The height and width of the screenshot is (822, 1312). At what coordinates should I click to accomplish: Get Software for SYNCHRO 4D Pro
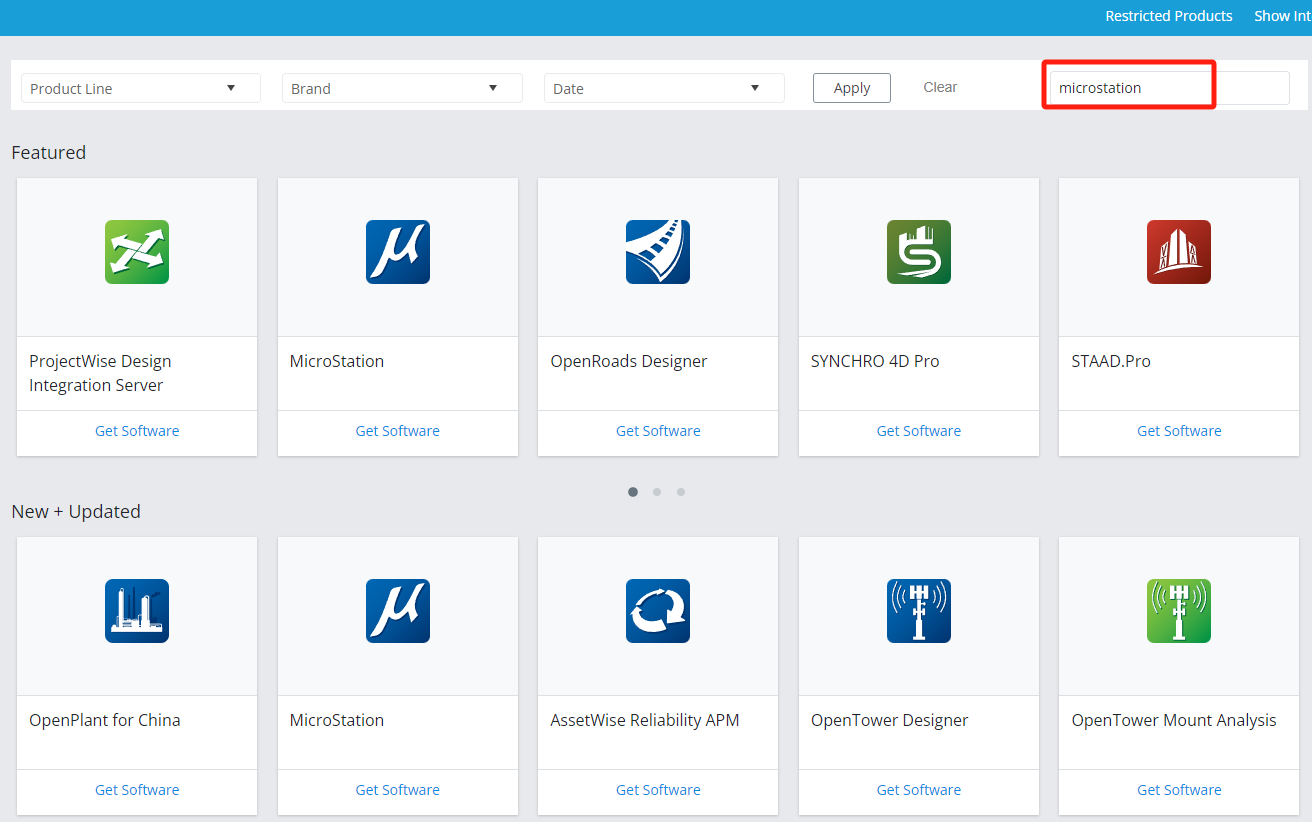[919, 431]
